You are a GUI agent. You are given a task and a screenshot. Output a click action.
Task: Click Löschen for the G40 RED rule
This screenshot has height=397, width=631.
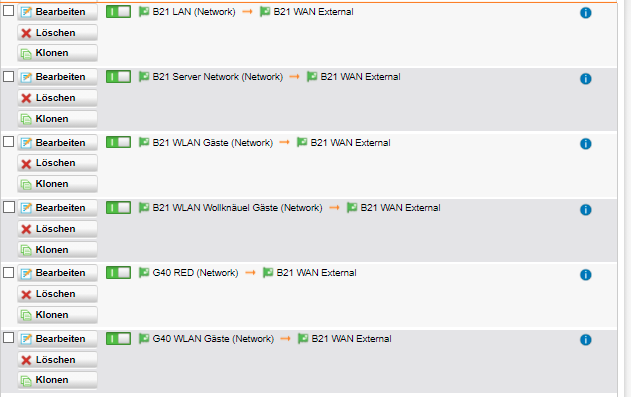click(57, 294)
